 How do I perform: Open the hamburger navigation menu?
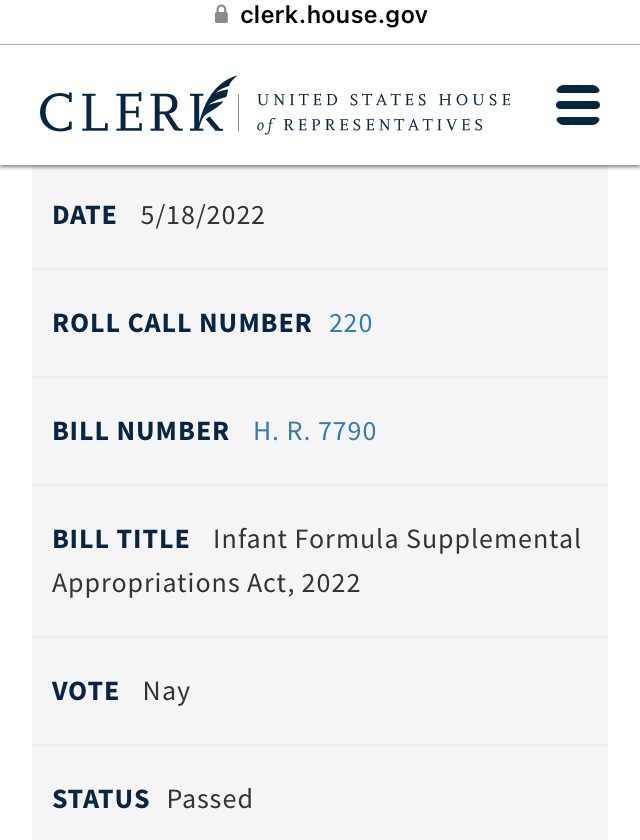point(578,105)
